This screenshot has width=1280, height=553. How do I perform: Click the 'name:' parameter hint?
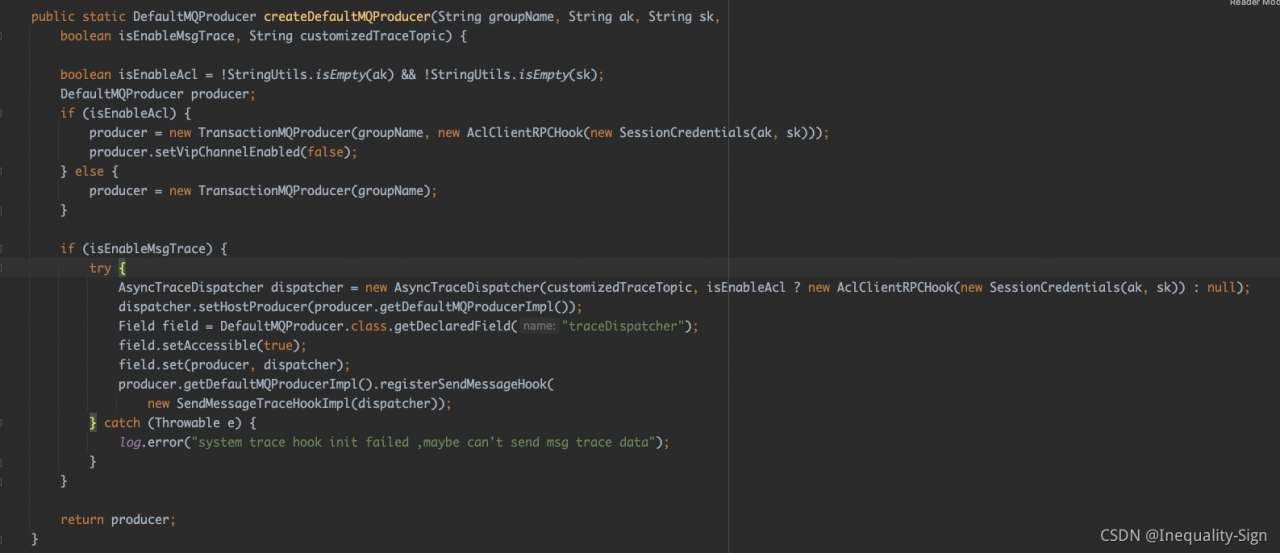coord(540,326)
